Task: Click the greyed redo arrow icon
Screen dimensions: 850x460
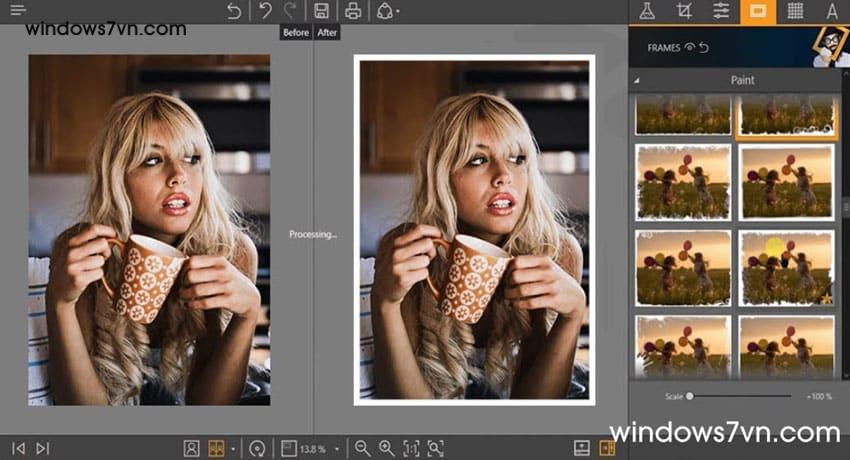Action: [x=290, y=10]
